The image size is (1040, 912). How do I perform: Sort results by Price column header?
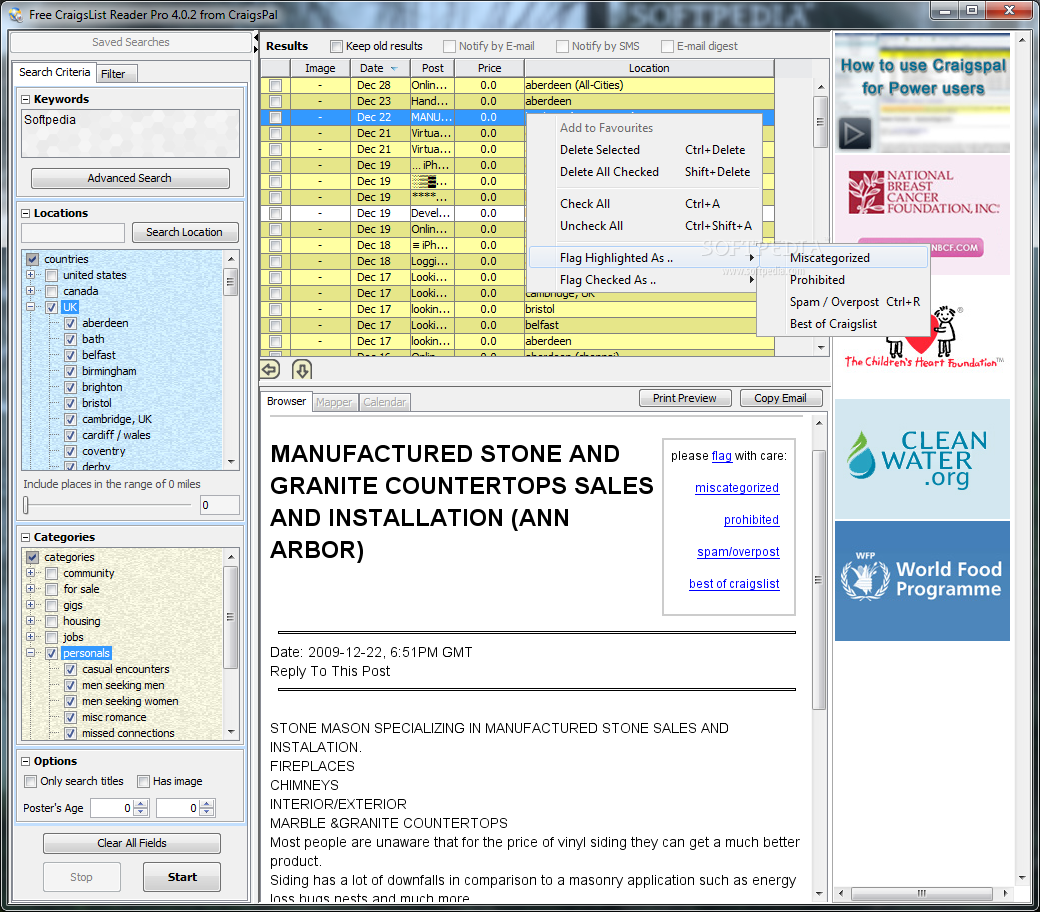[489, 68]
